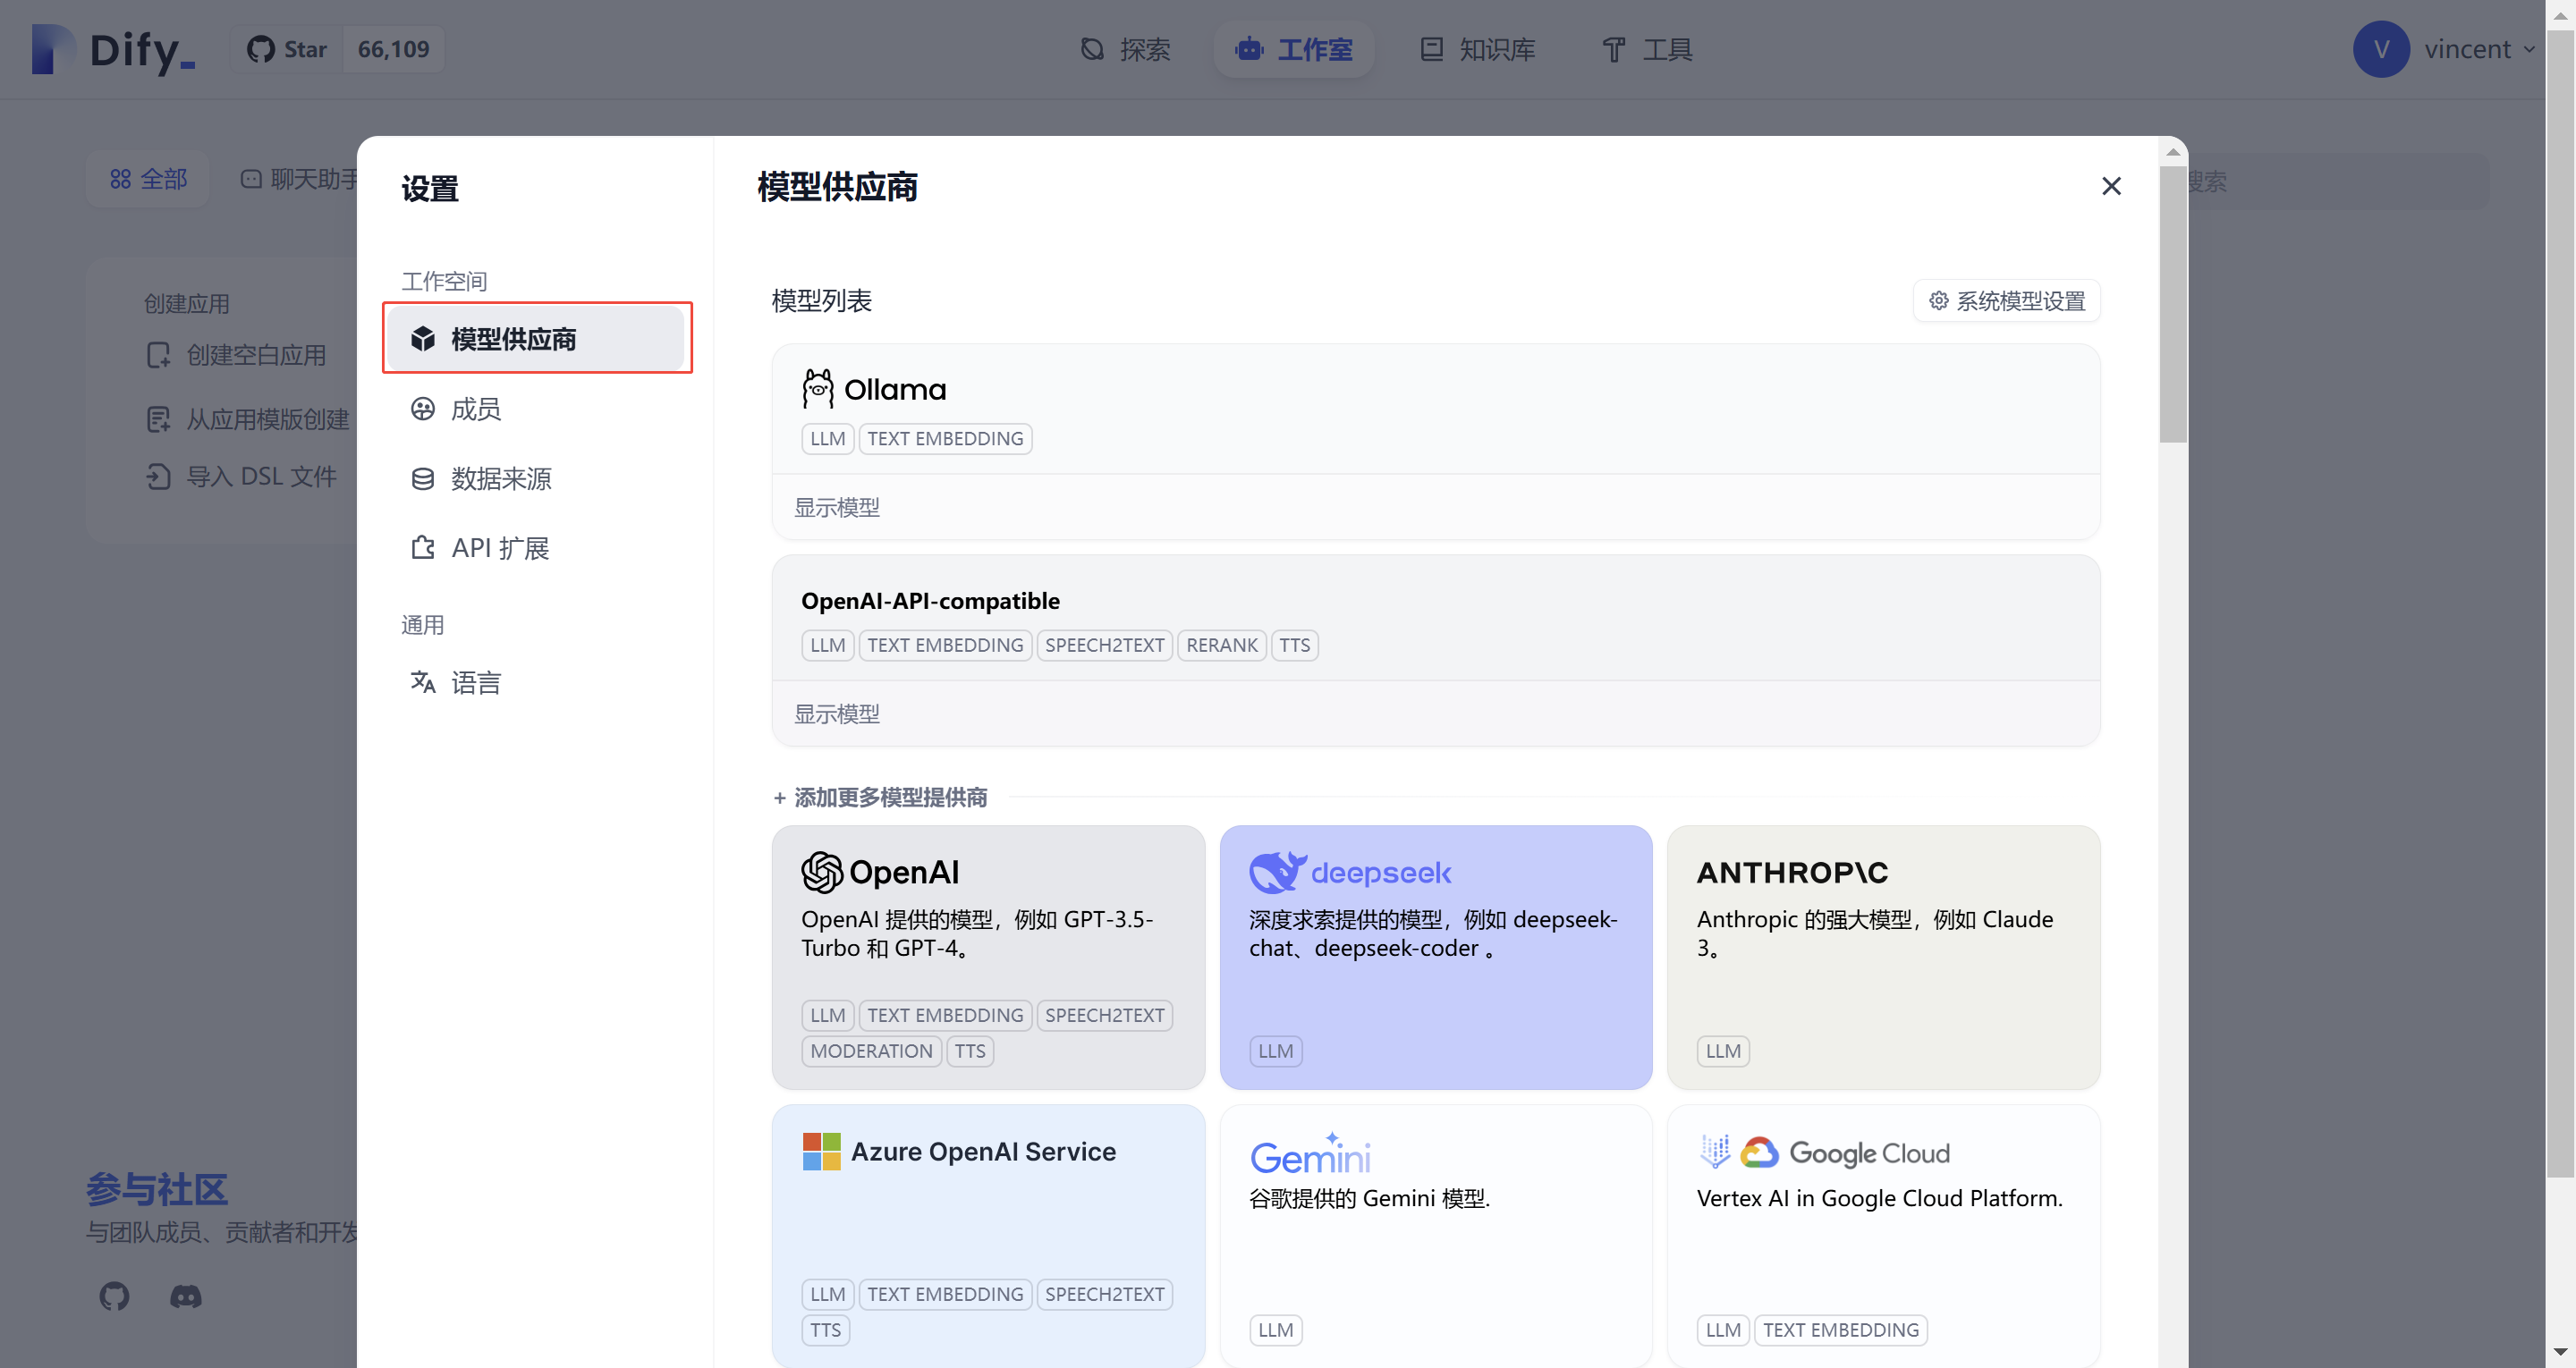Click the Ollama llama logo

tap(817, 388)
